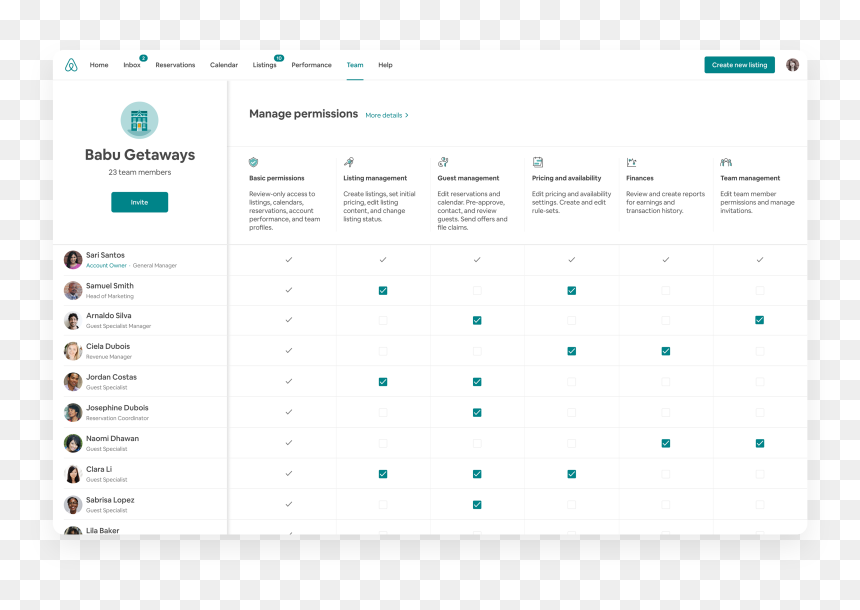Uncheck Pricing and availability for Ciela Dubois
The width and height of the screenshot is (860, 610).
[x=572, y=351]
